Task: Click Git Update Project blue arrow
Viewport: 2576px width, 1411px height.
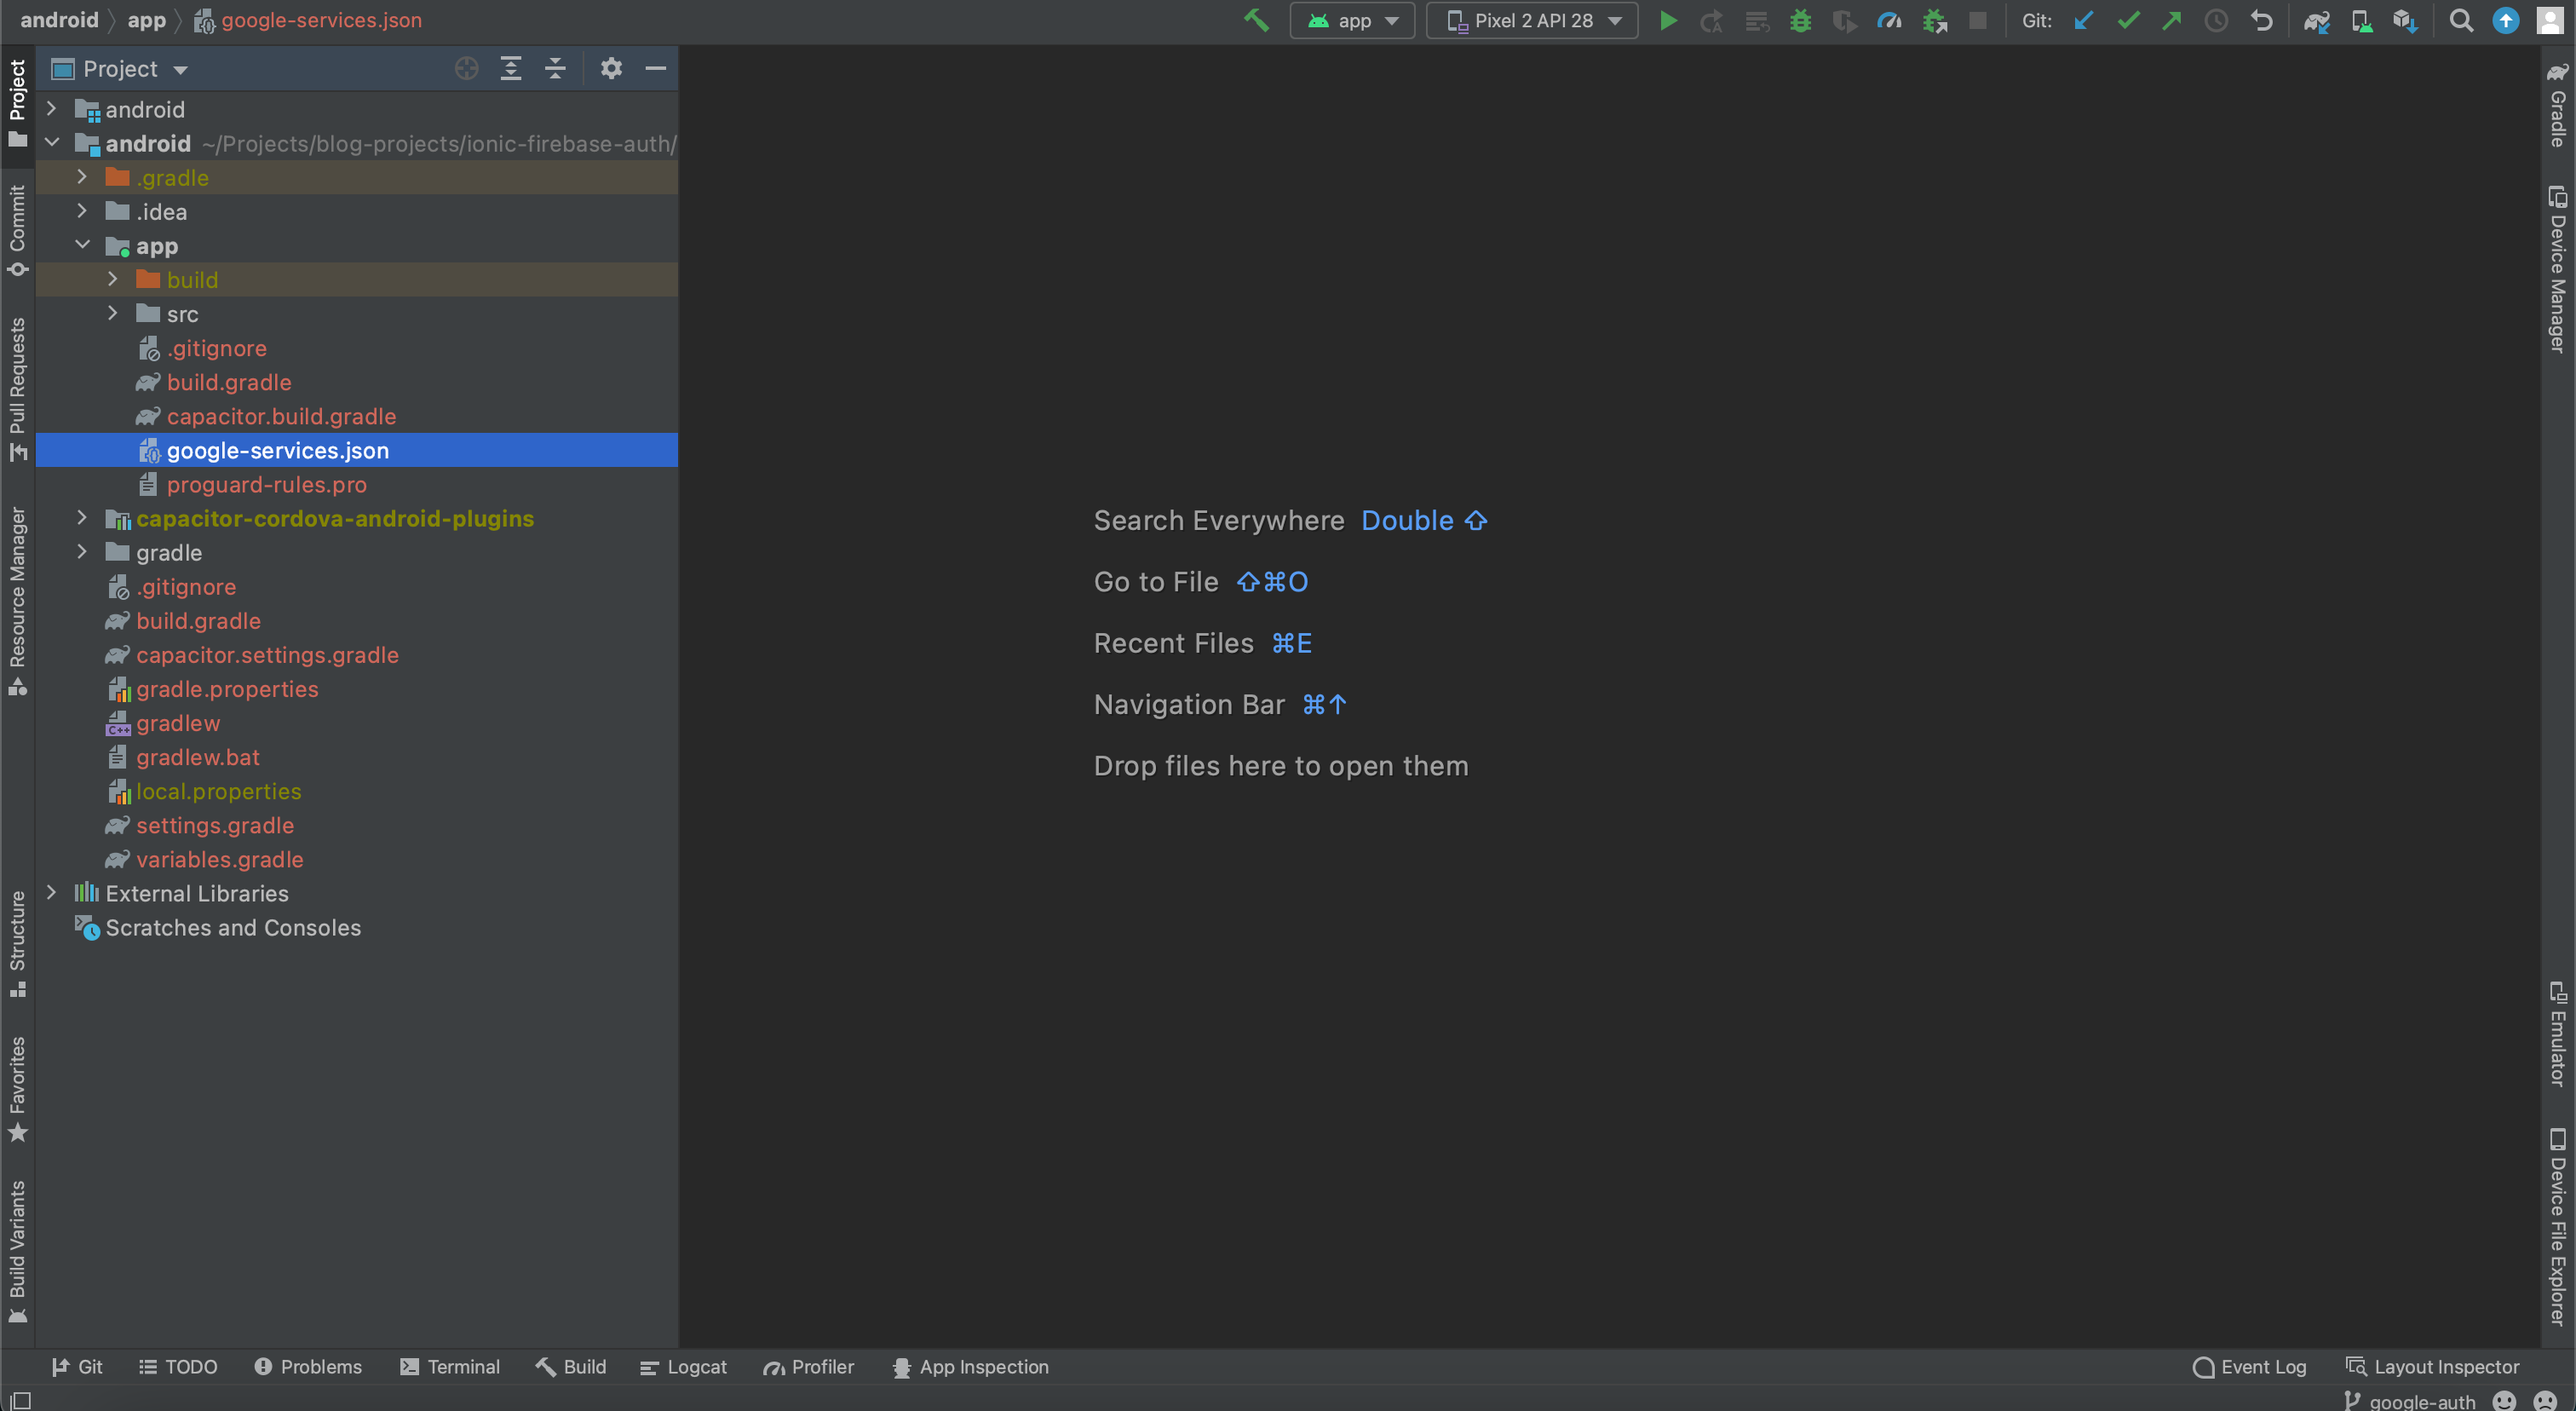Action: [2083, 20]
